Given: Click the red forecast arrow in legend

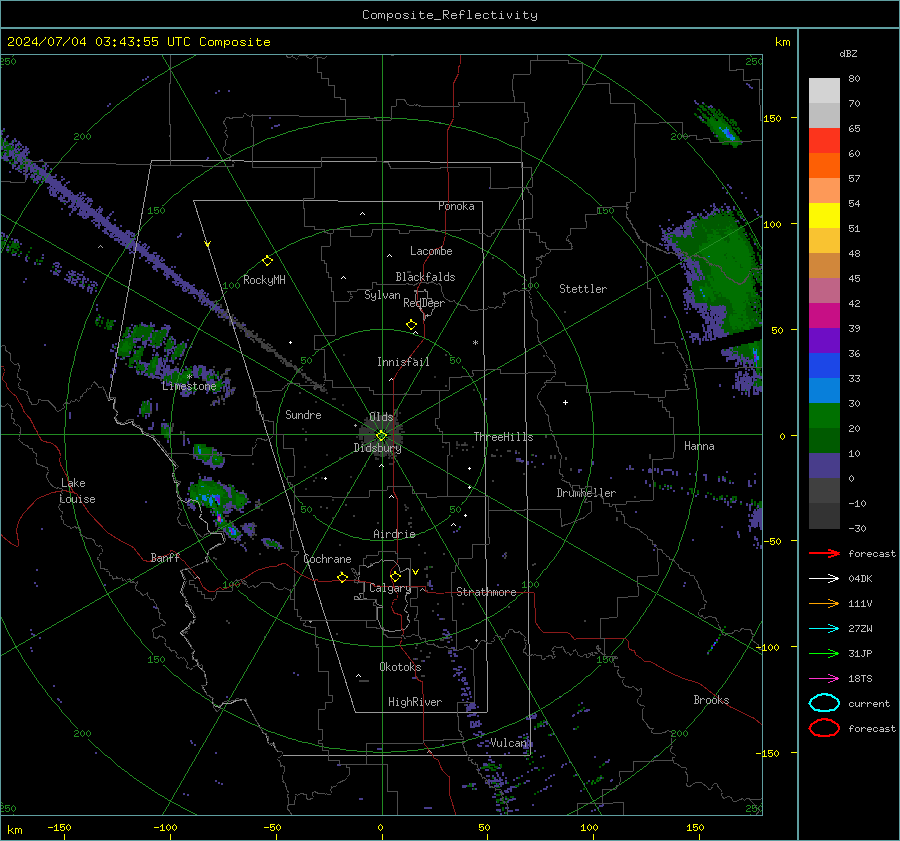Looking at the screenshot, I should [x=824, y=553].
